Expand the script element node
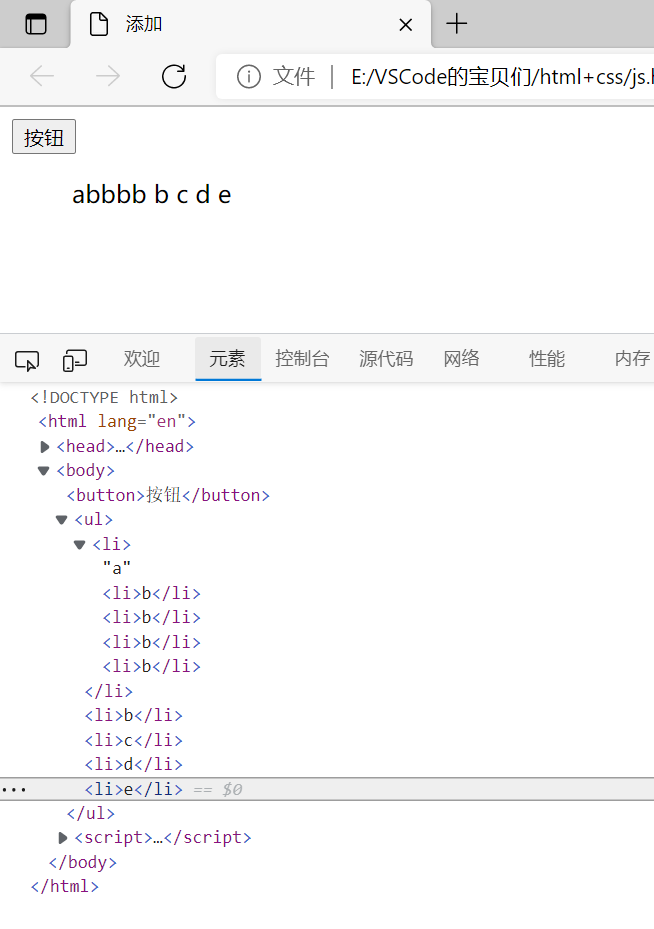This screenshot has width=654, height=929. pyautogui.click(x=63, y=838)
